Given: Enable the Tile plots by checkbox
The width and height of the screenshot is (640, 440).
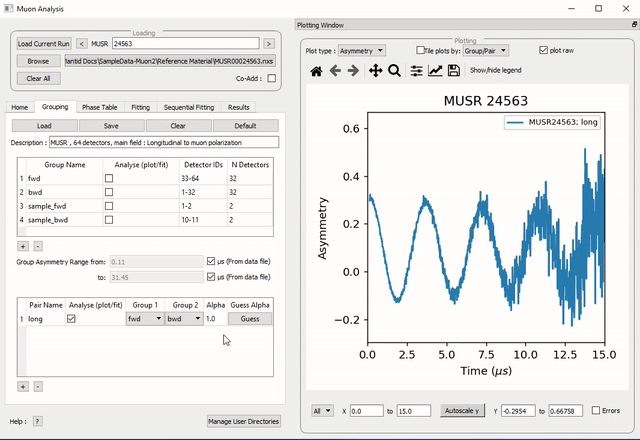Looking at the screenshot, I should 421,50.
